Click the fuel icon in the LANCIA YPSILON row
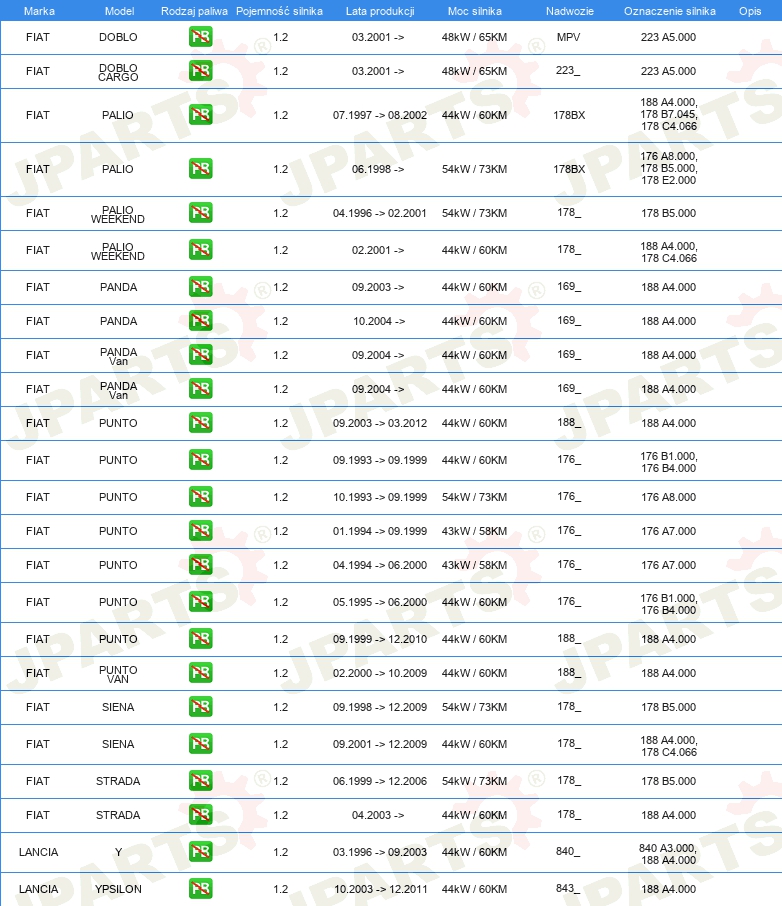This screenshot has height=906, width=782. point(201,889)
